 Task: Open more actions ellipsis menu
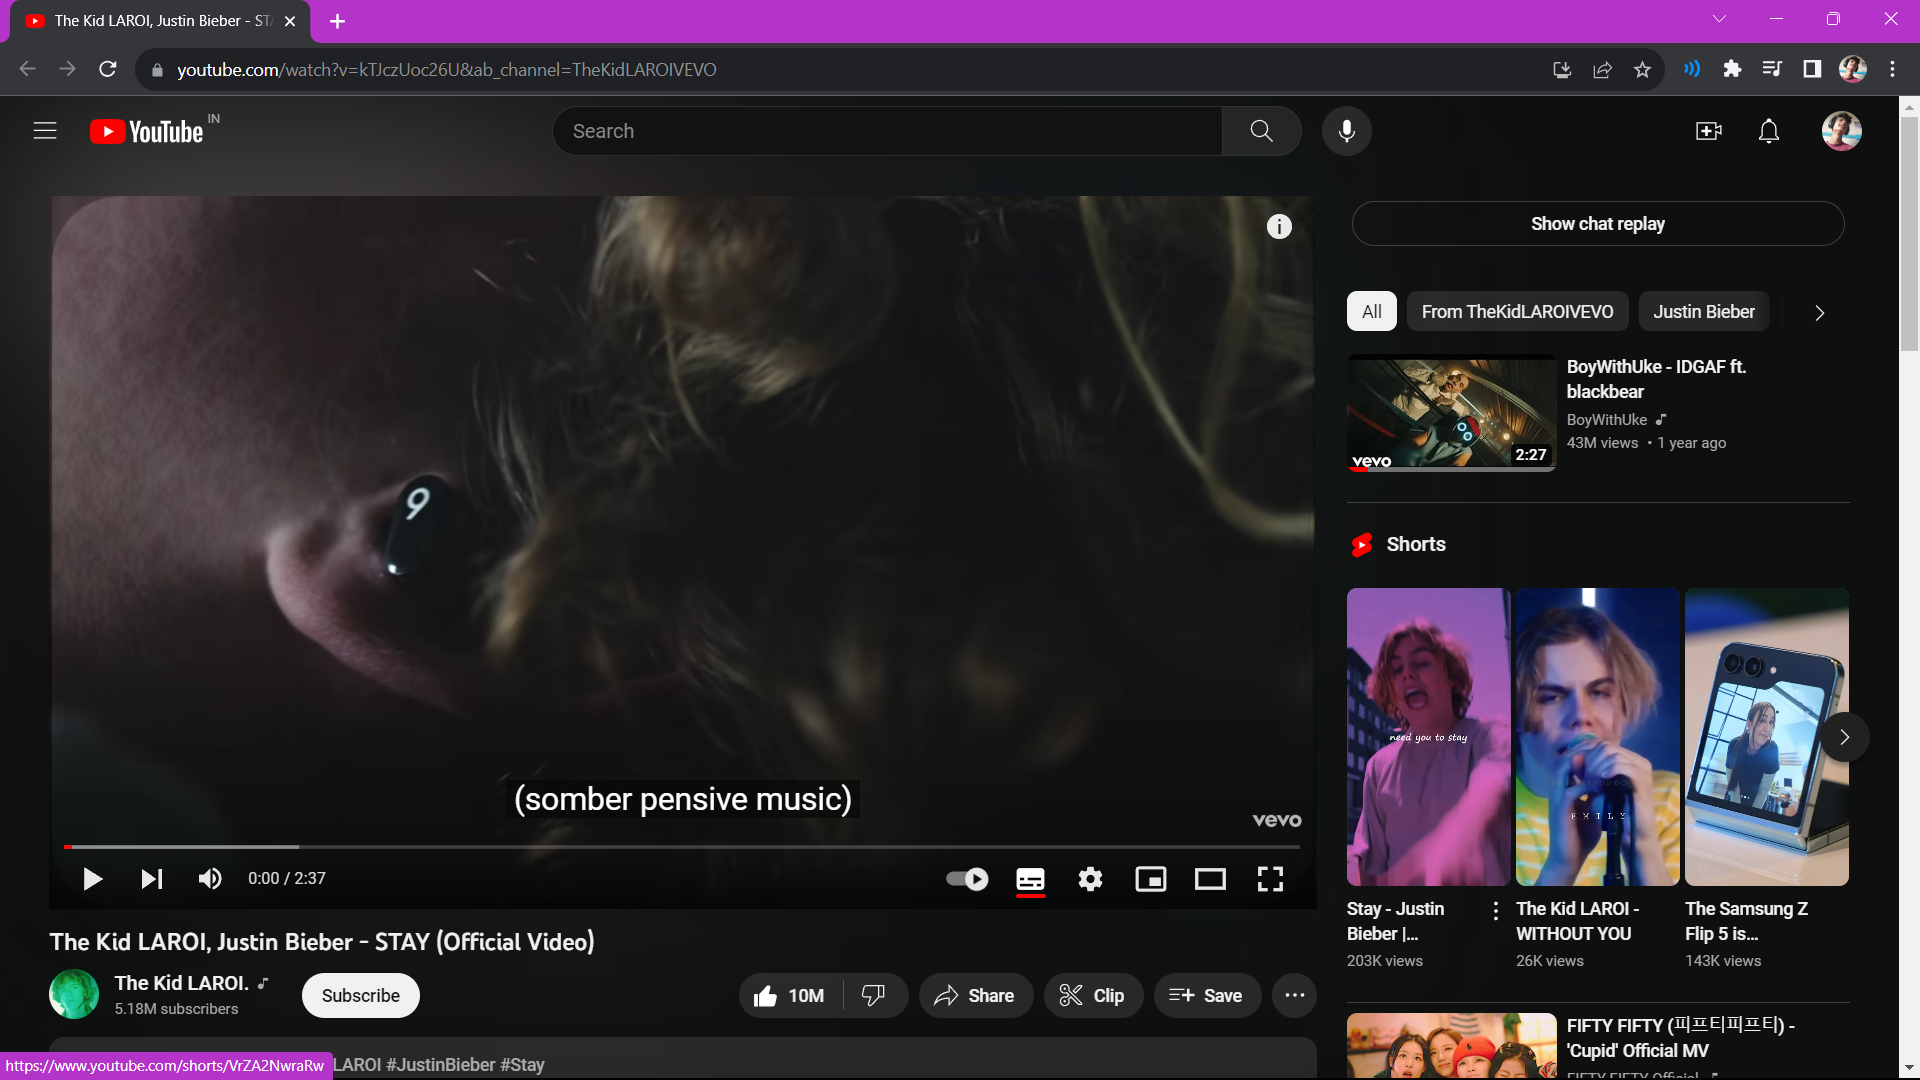(1294, 996)
